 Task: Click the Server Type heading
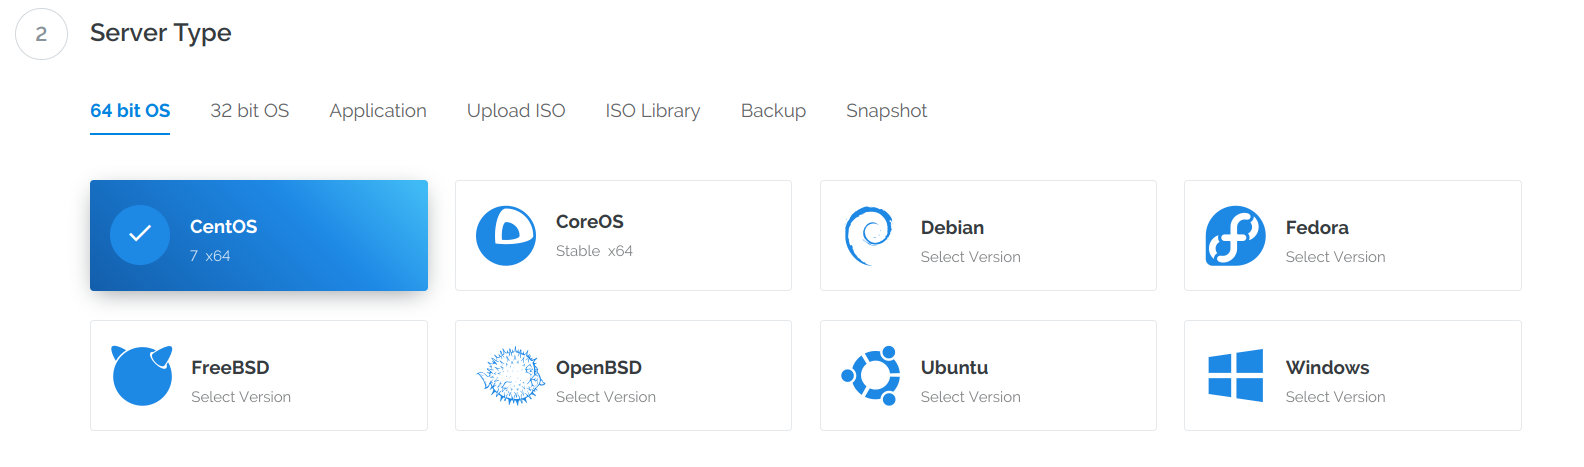161,33
